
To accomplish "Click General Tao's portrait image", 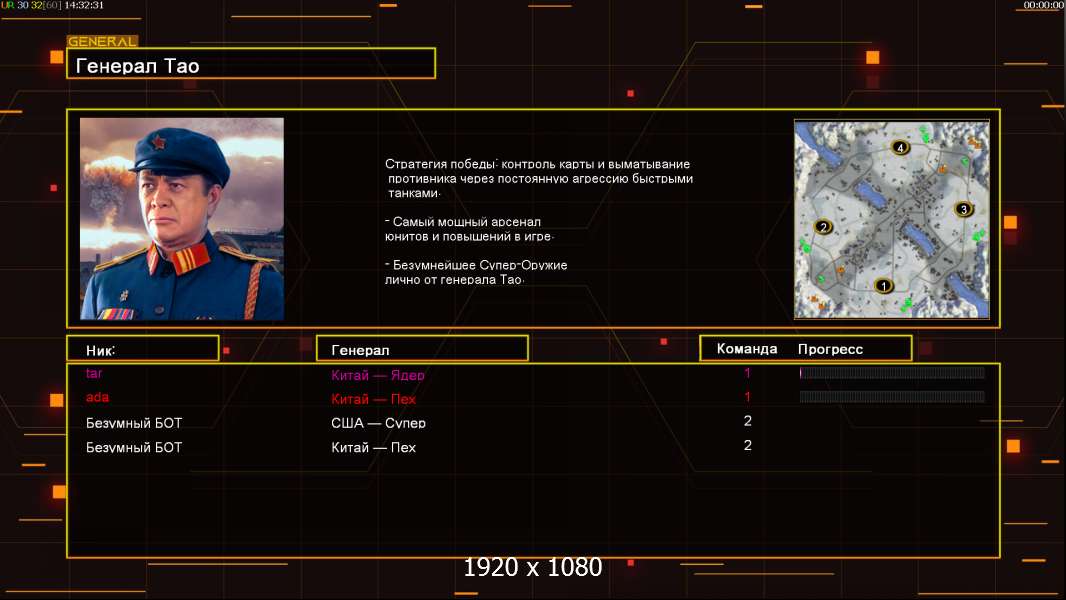I will coord(182,219).
